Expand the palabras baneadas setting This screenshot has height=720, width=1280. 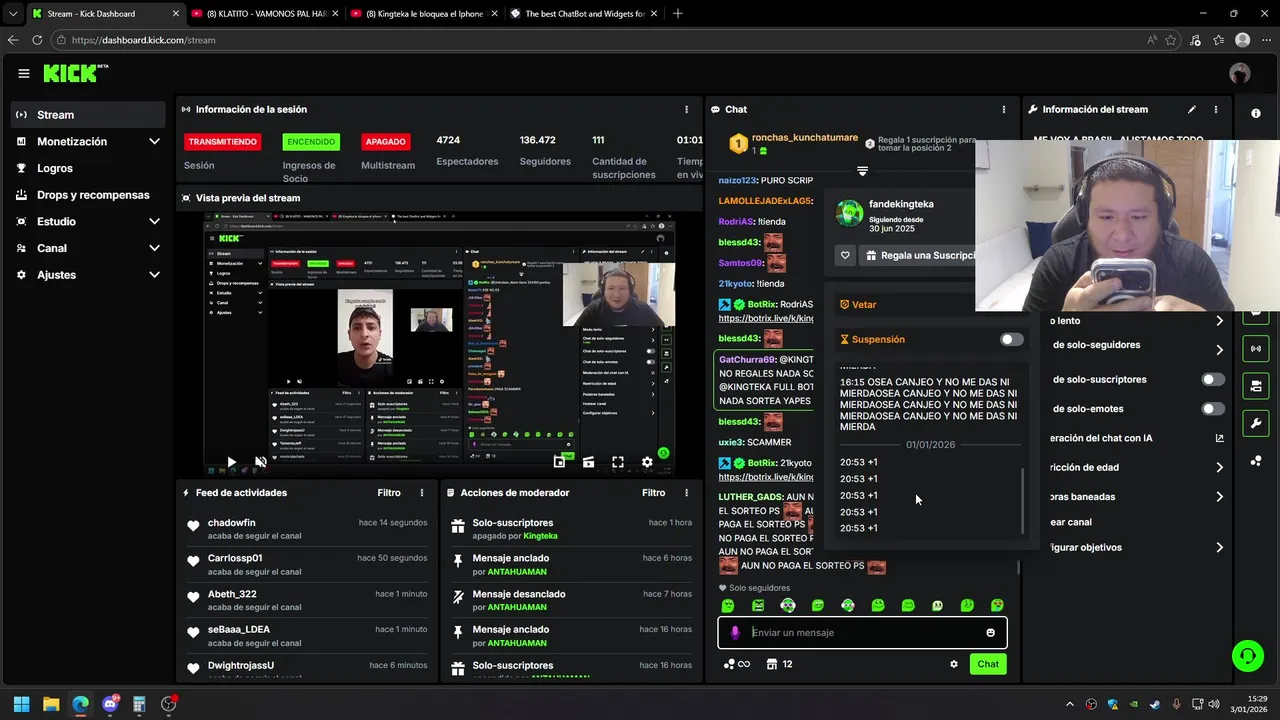1219,497
